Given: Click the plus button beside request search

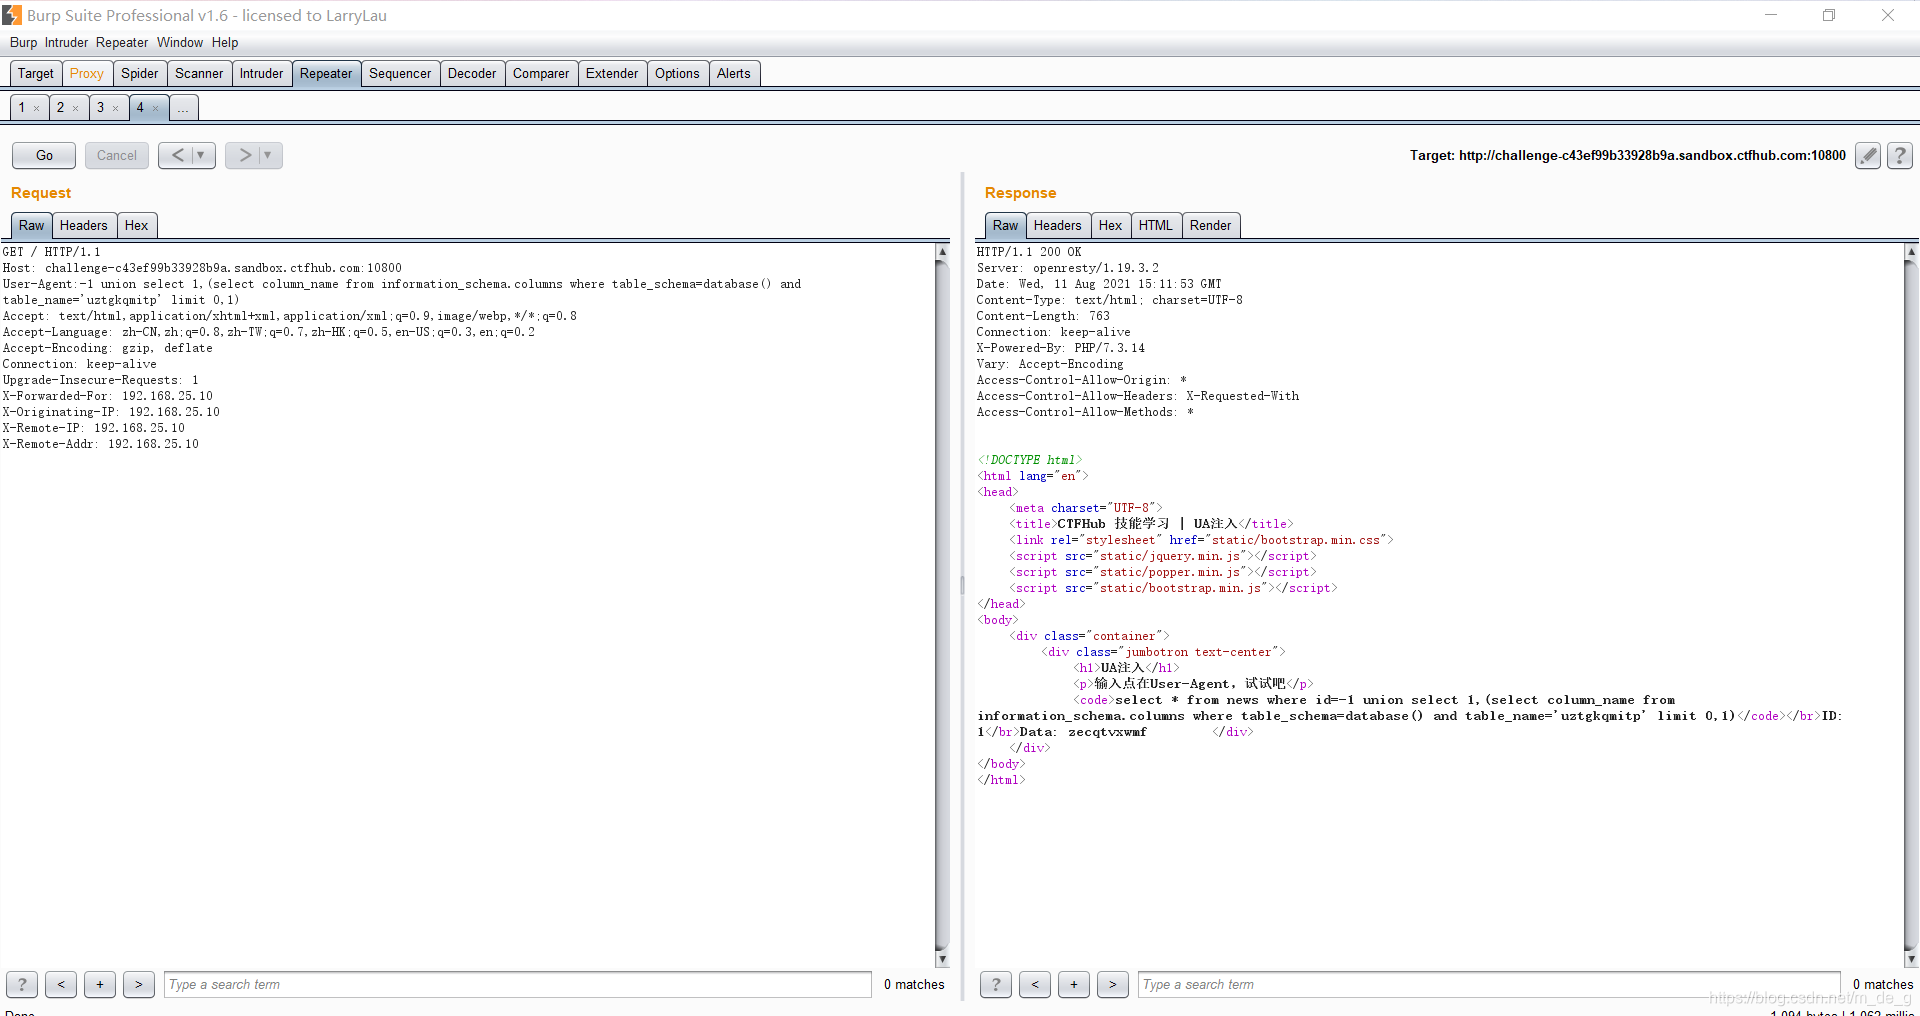Looking at the screenshot, I should point(100,984).
